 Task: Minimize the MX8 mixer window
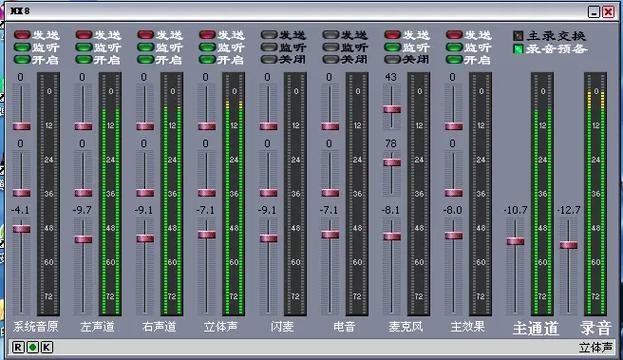(594, 12)
